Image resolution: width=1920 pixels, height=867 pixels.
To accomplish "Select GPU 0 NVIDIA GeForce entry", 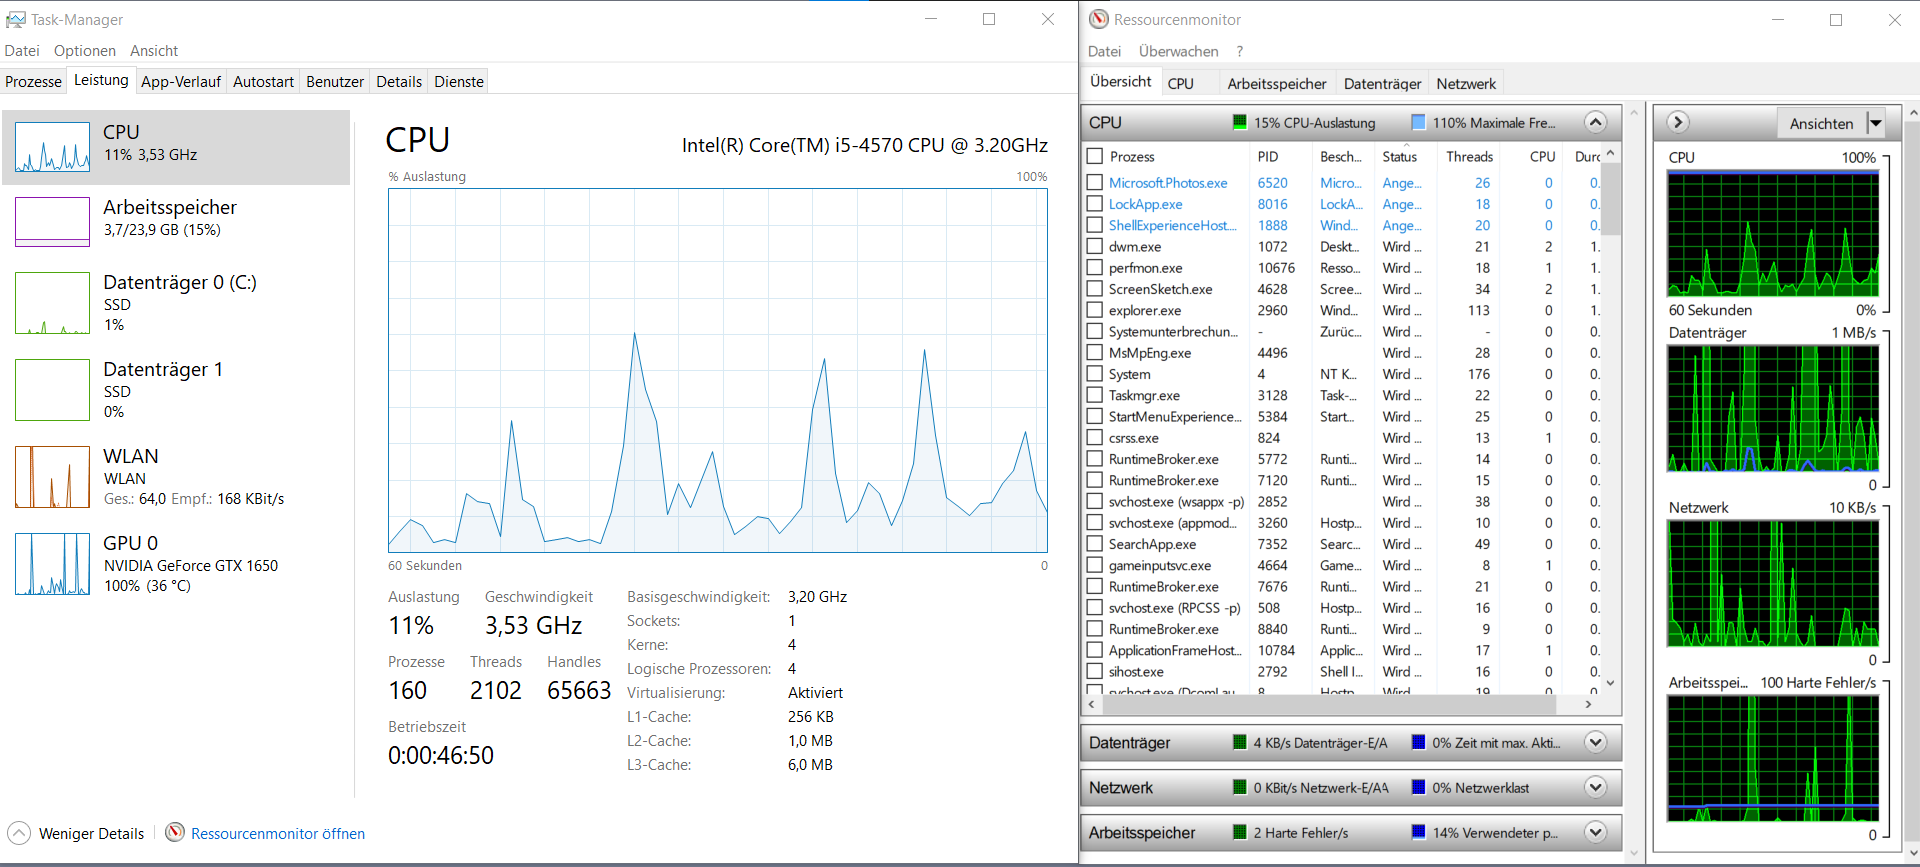I will point(176,564).
